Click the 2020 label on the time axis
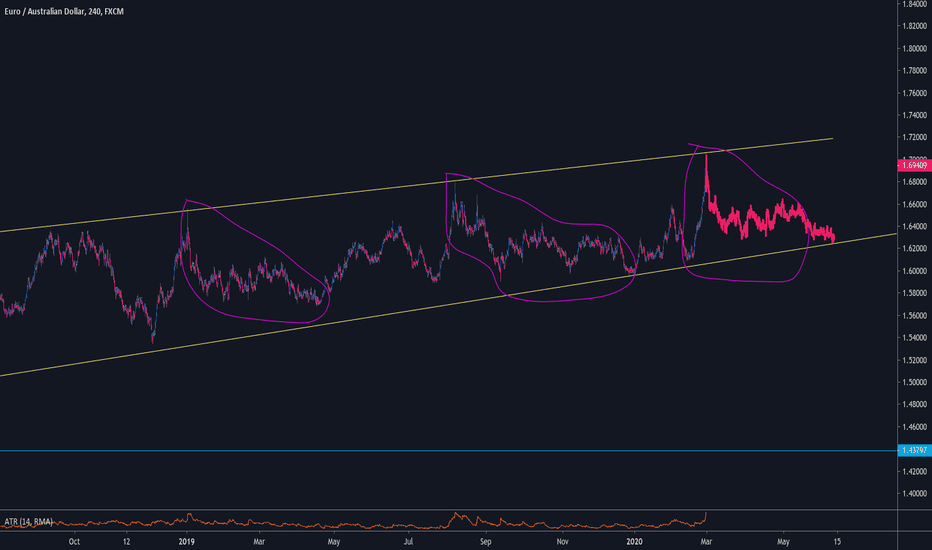 [635, 542]
